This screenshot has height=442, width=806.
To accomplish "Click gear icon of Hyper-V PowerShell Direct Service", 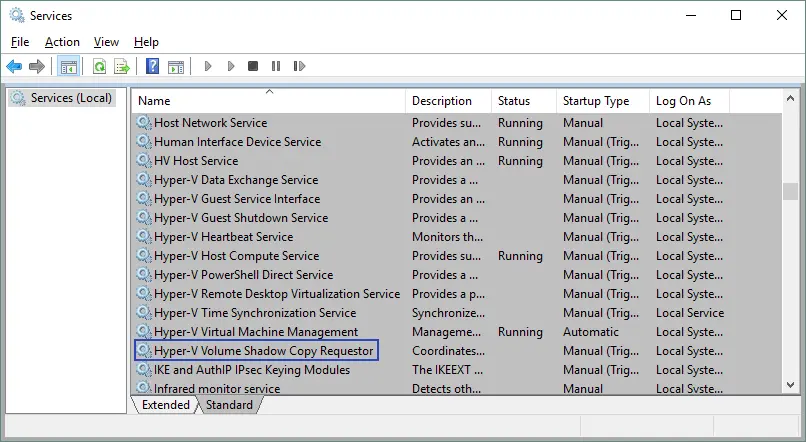I will [144, 274].
